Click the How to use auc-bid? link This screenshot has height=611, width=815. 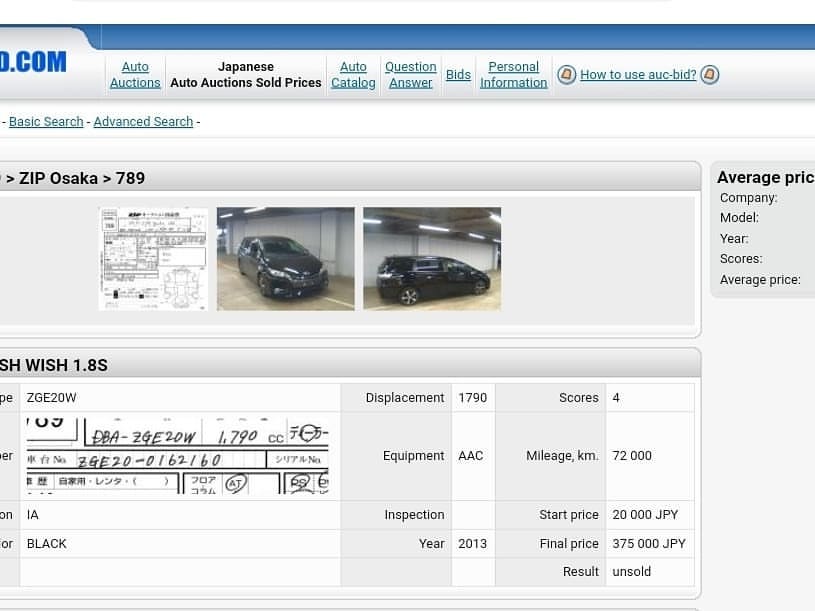638,74
